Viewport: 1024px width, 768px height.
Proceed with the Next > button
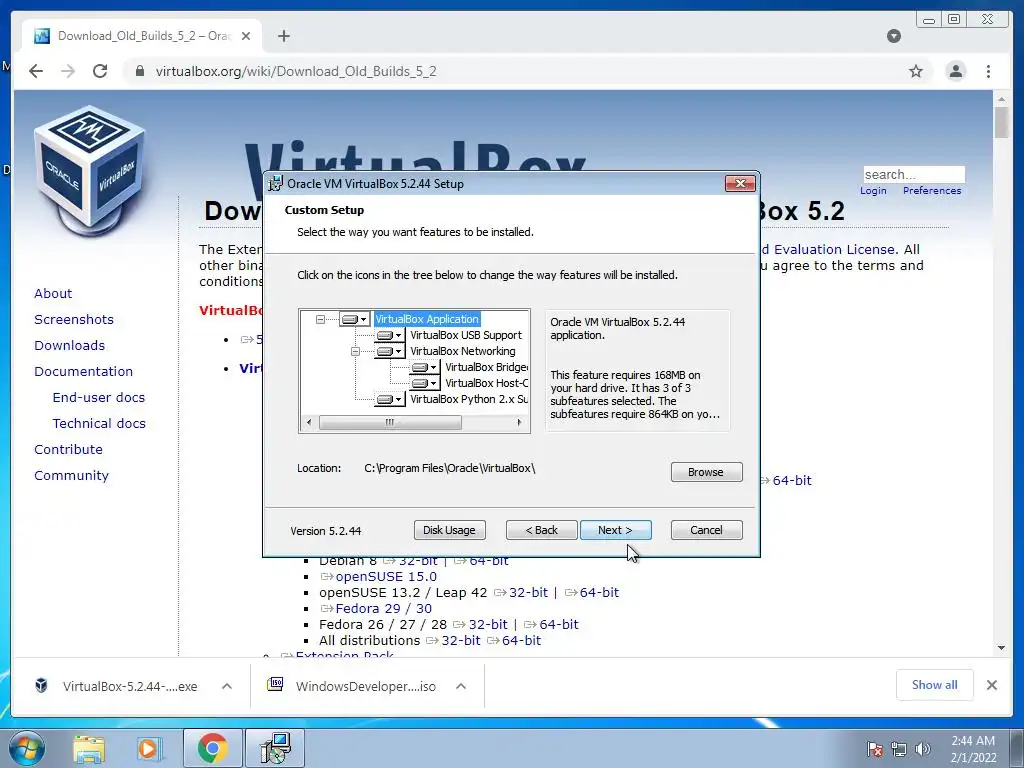coord(615,530)
